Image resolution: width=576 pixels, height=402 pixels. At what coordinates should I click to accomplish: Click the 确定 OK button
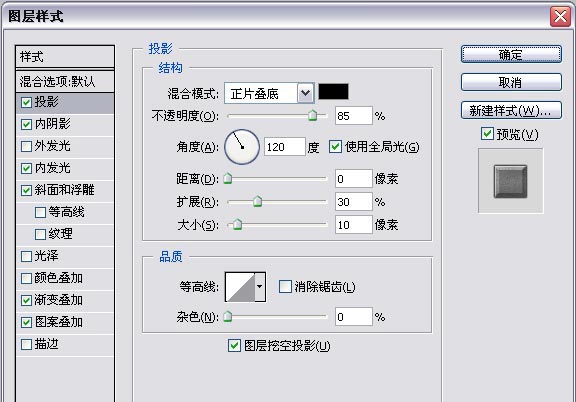point(511,54)
